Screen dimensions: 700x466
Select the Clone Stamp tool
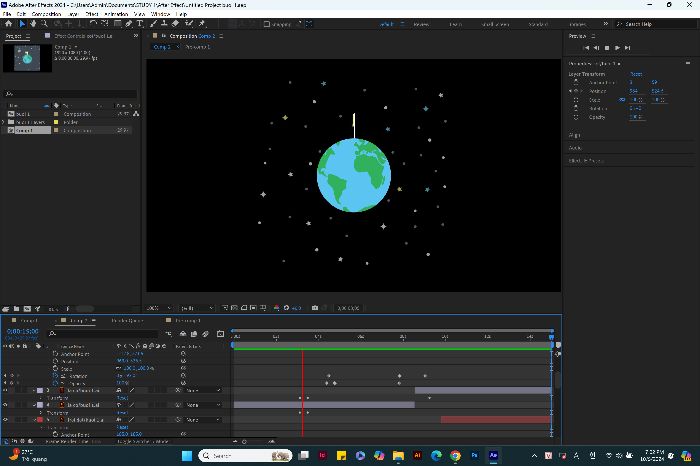pyautogui.click(x=164, y=24)
